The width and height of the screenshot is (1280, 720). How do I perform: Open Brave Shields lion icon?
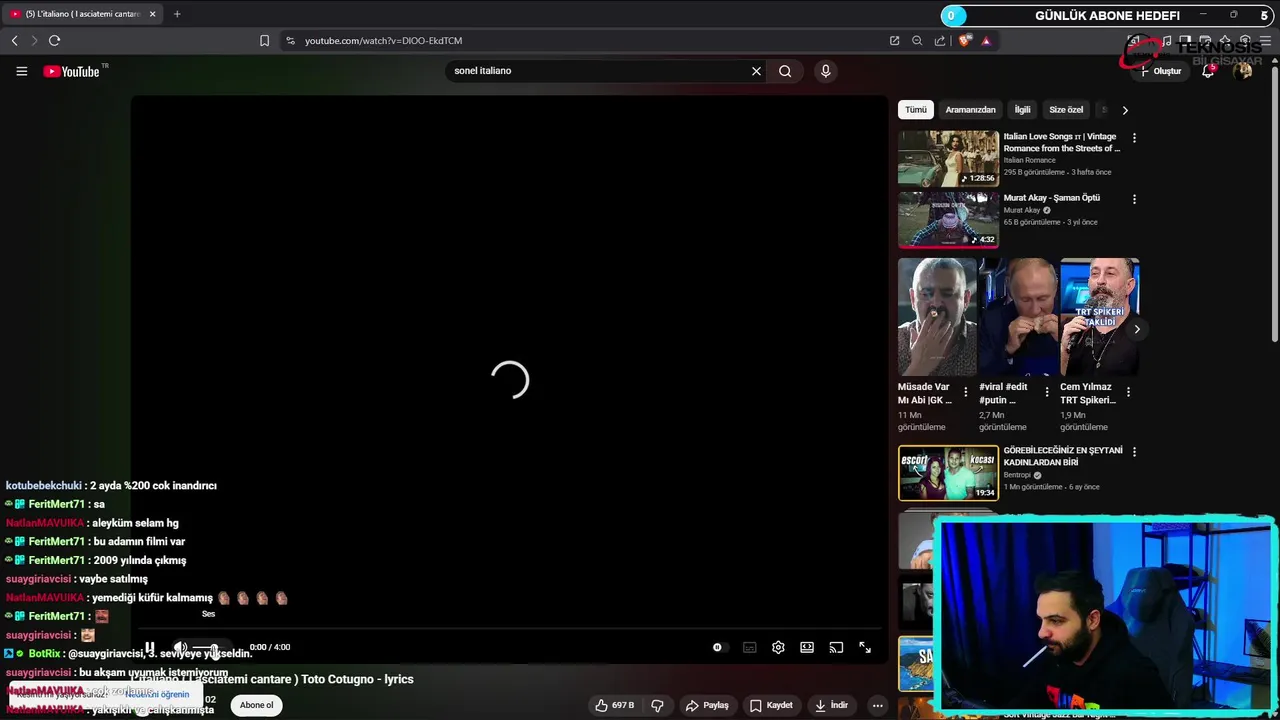coord(964,41)
